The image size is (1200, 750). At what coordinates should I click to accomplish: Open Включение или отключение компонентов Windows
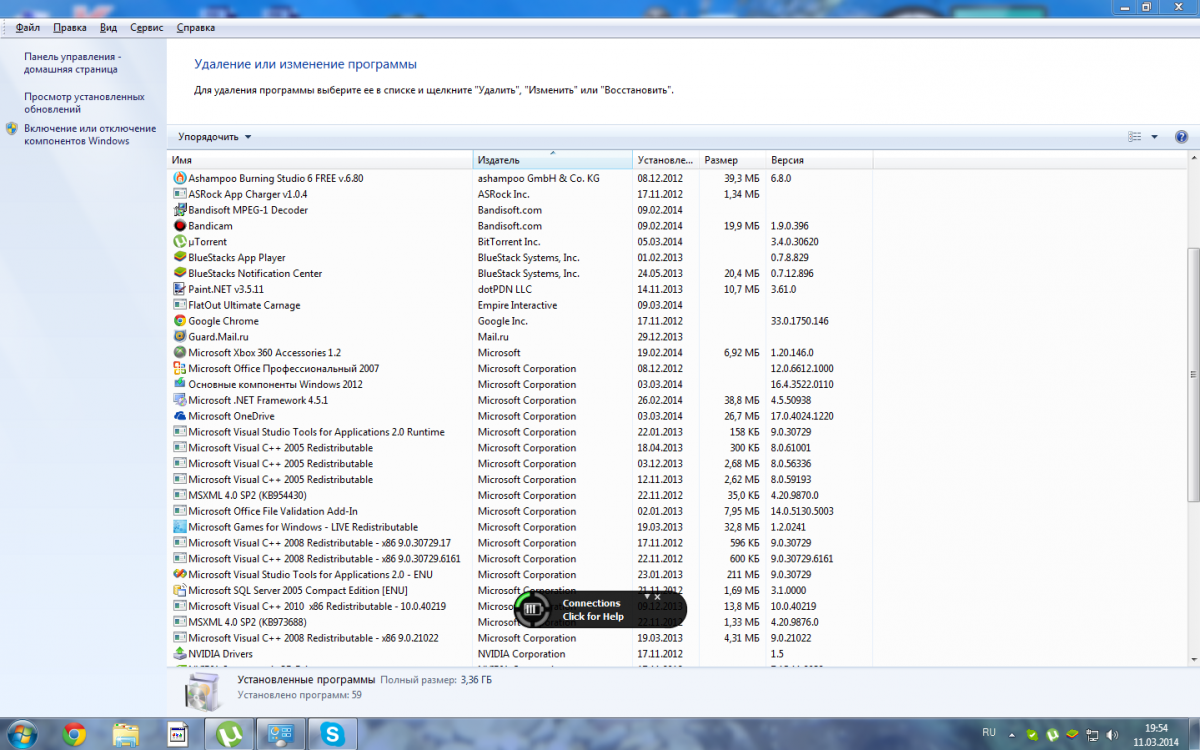(x=90, y=135)
